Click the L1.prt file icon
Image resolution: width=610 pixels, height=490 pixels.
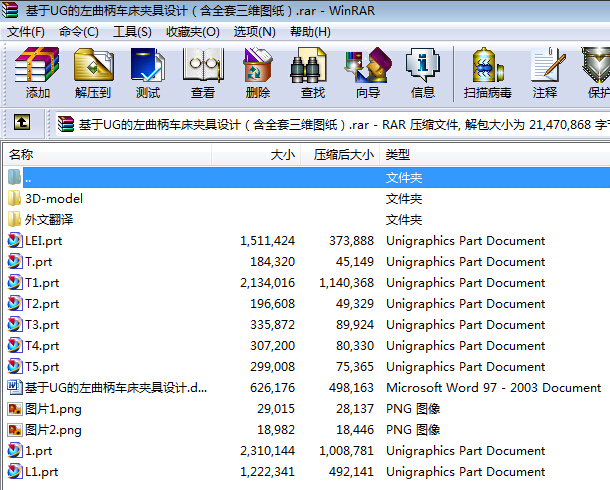[x=15, y=471]
